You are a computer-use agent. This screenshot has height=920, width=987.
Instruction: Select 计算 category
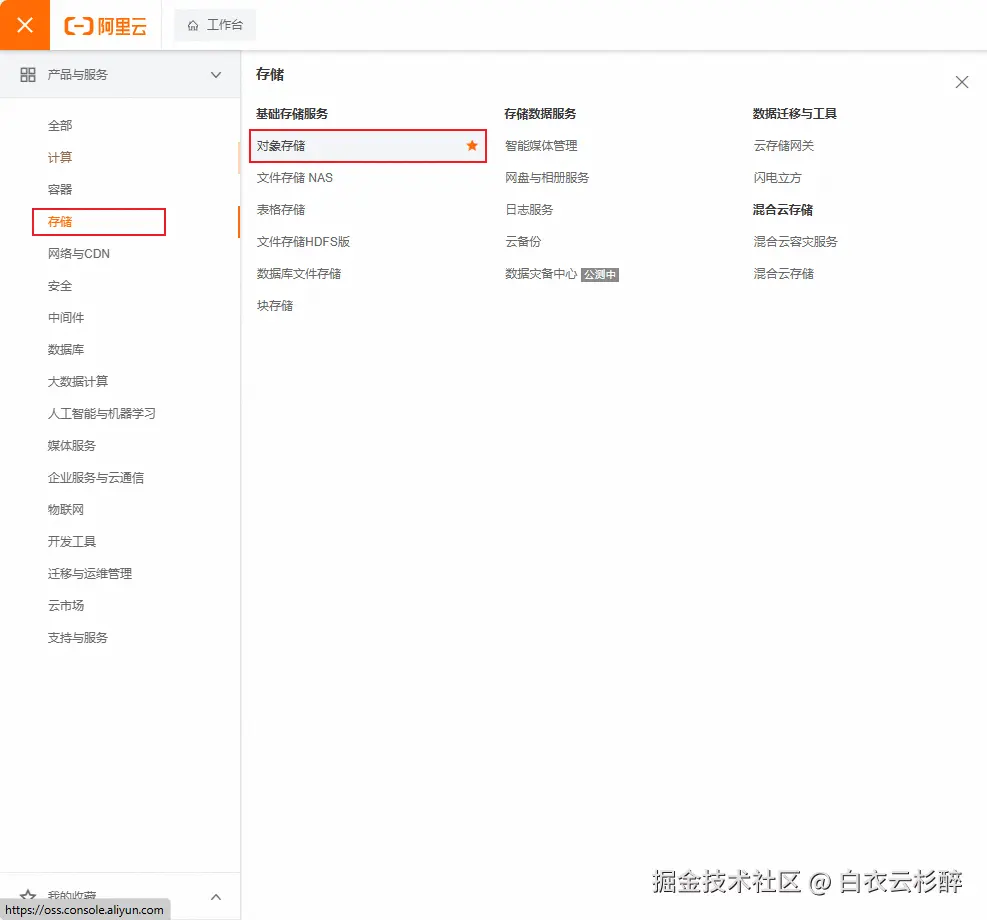60,157
